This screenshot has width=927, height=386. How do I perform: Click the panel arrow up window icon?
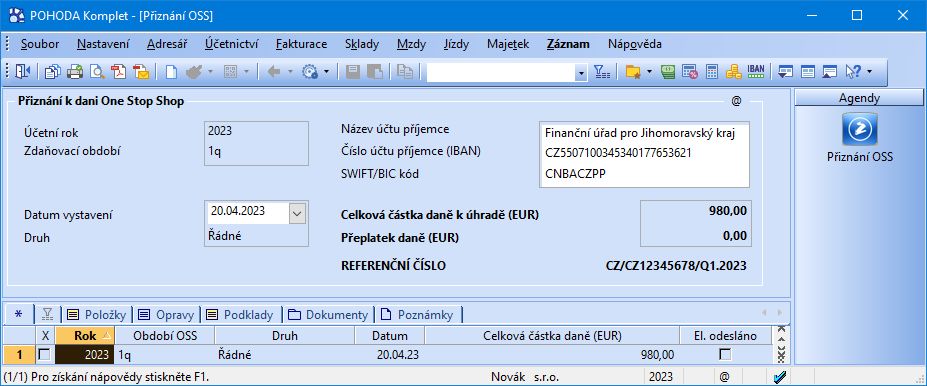coord(829,72)
